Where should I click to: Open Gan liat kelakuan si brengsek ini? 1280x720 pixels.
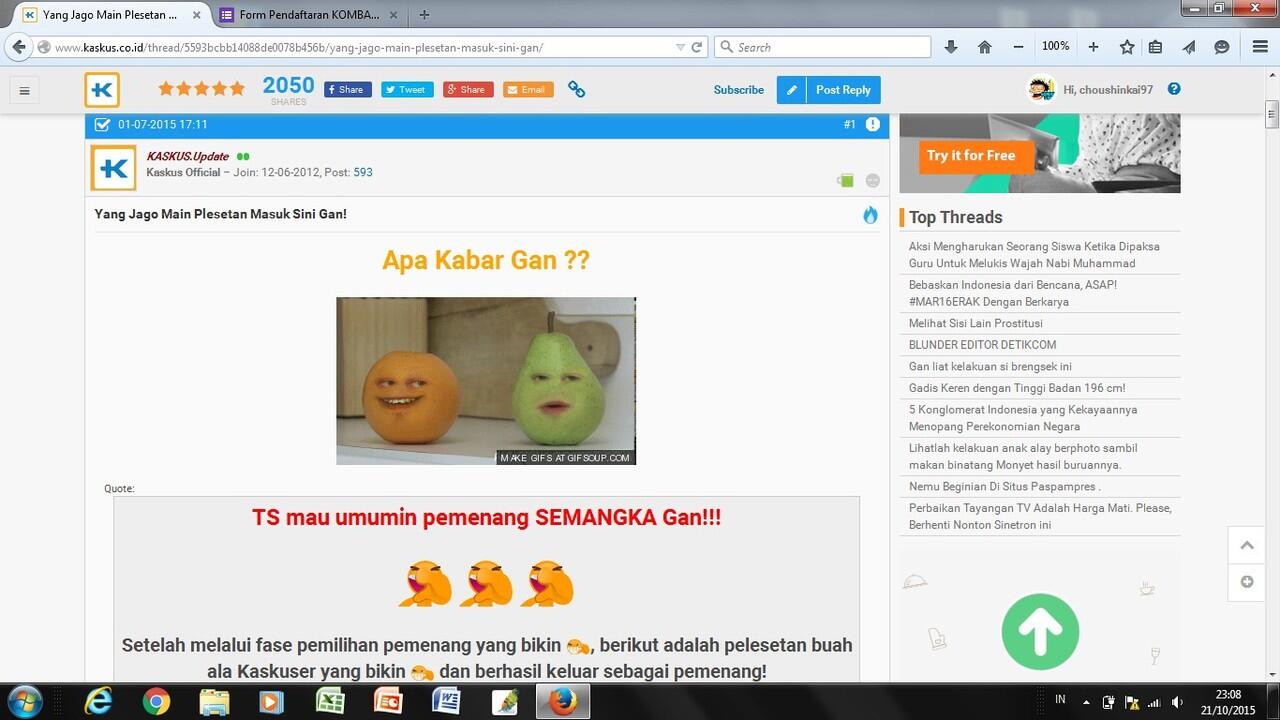(990, 366)
